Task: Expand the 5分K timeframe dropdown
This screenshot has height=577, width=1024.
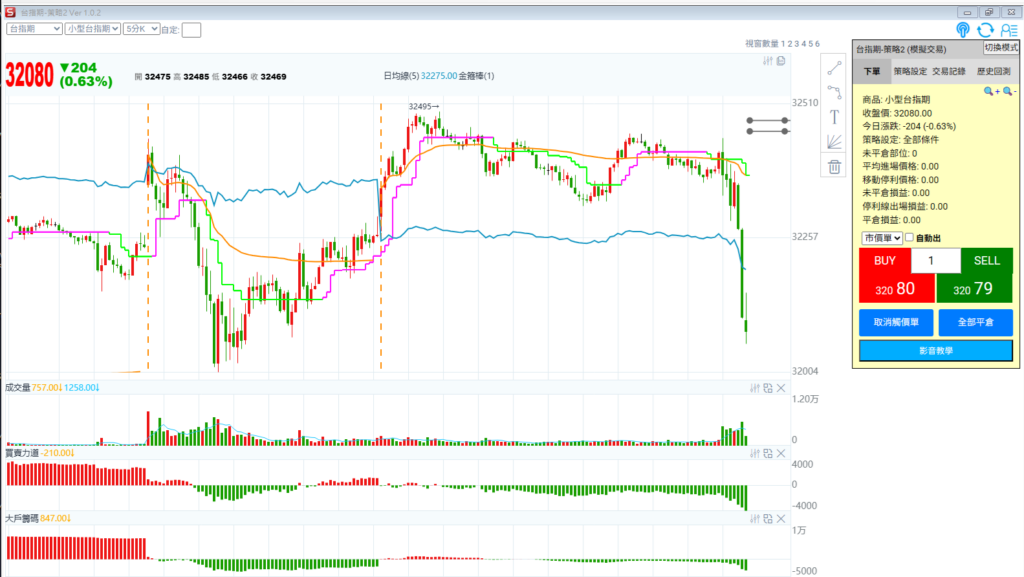Action: click(140, 29)
